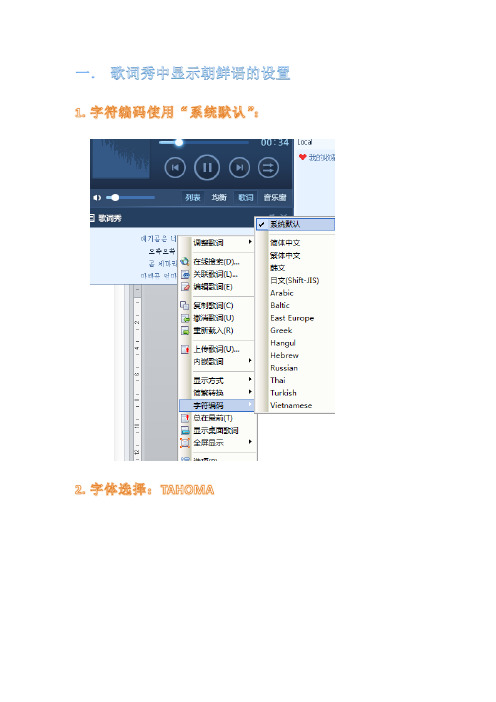The image size is (496, 702).
Task: Pause the playing song
Action: pyautogui.click(x=207, y=167)
